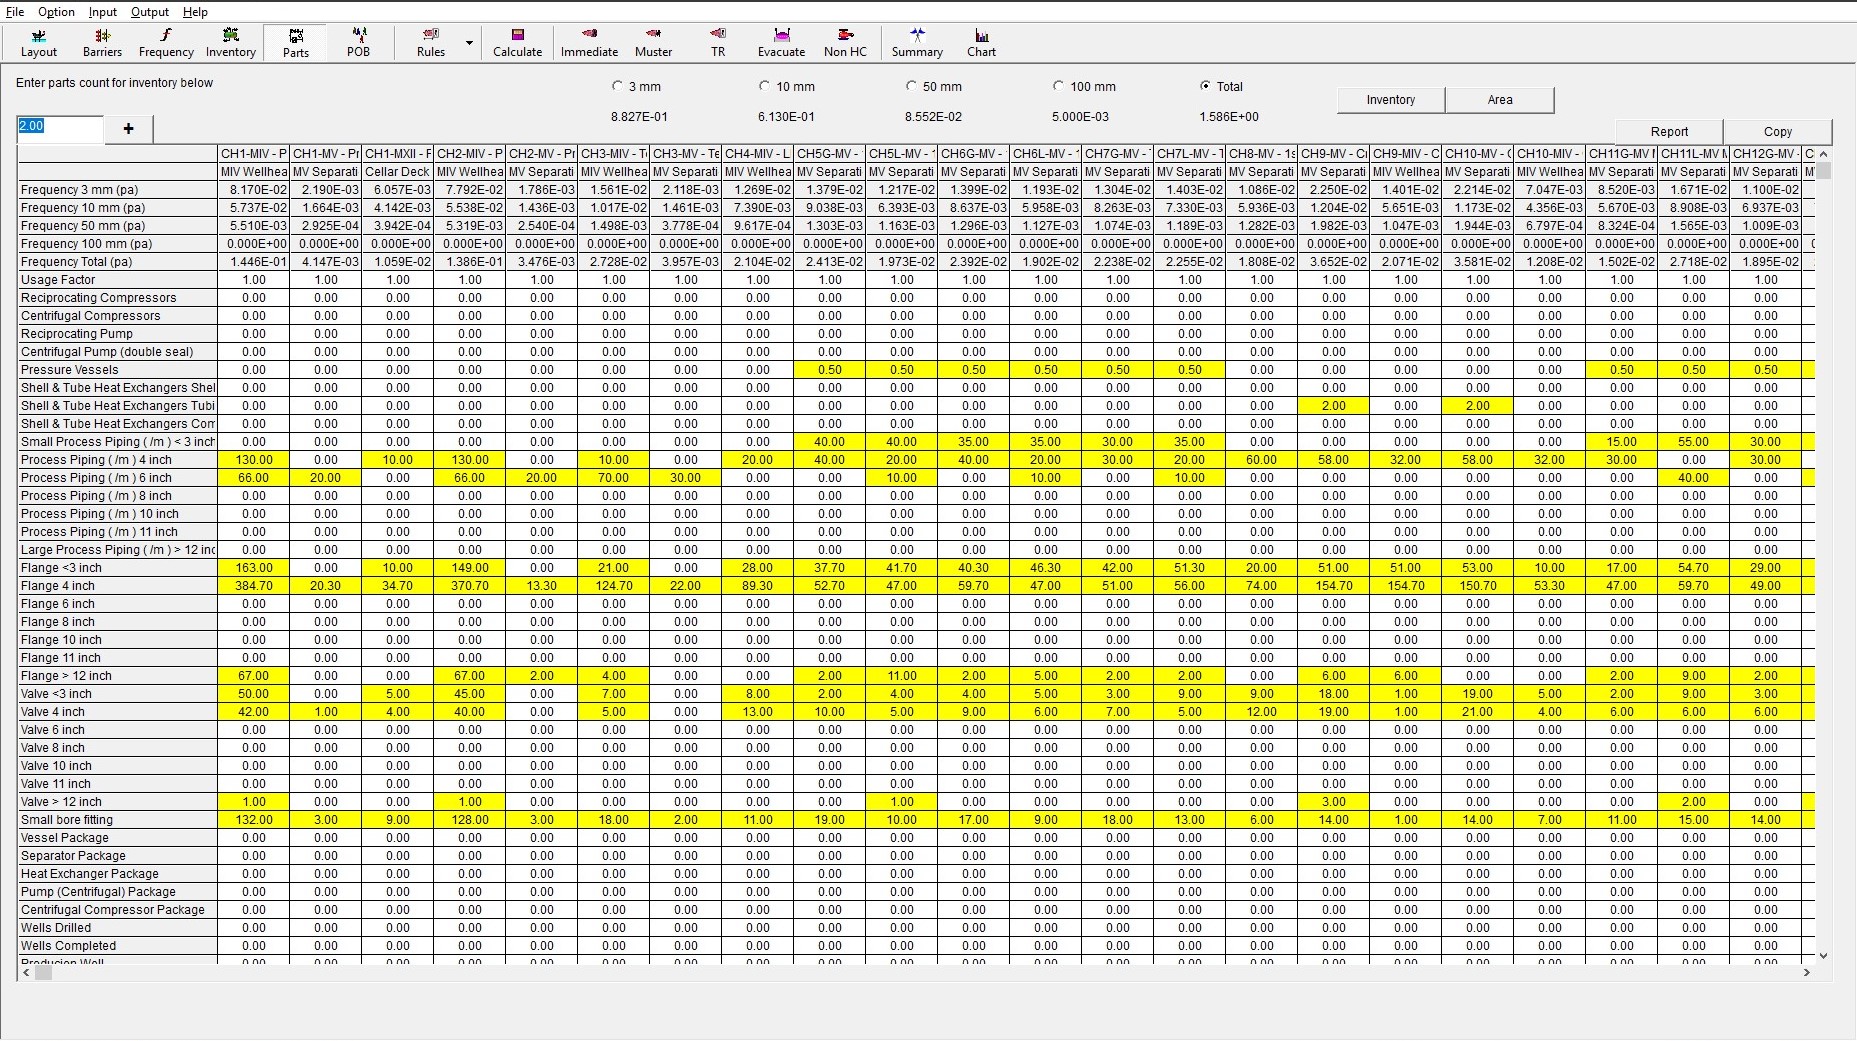Click the Report button
The image size is (1857, 1041).
click(x=1669, y=132)
